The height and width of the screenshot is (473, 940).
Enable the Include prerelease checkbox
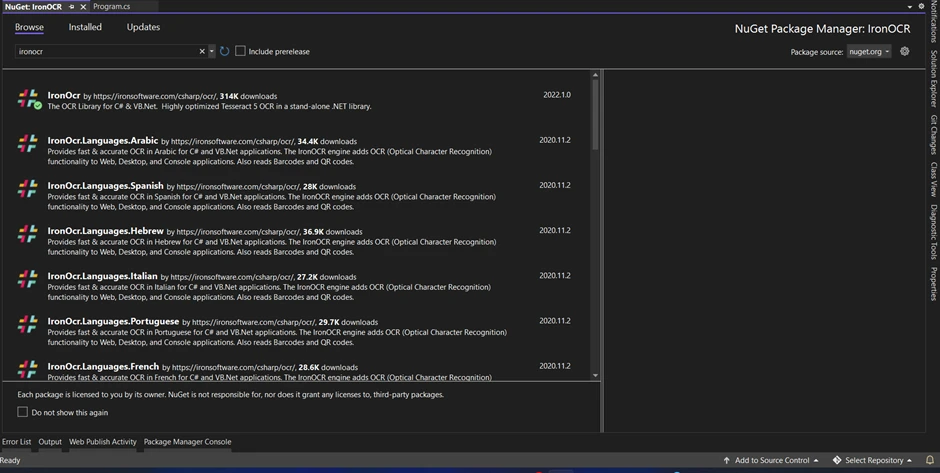240,51
